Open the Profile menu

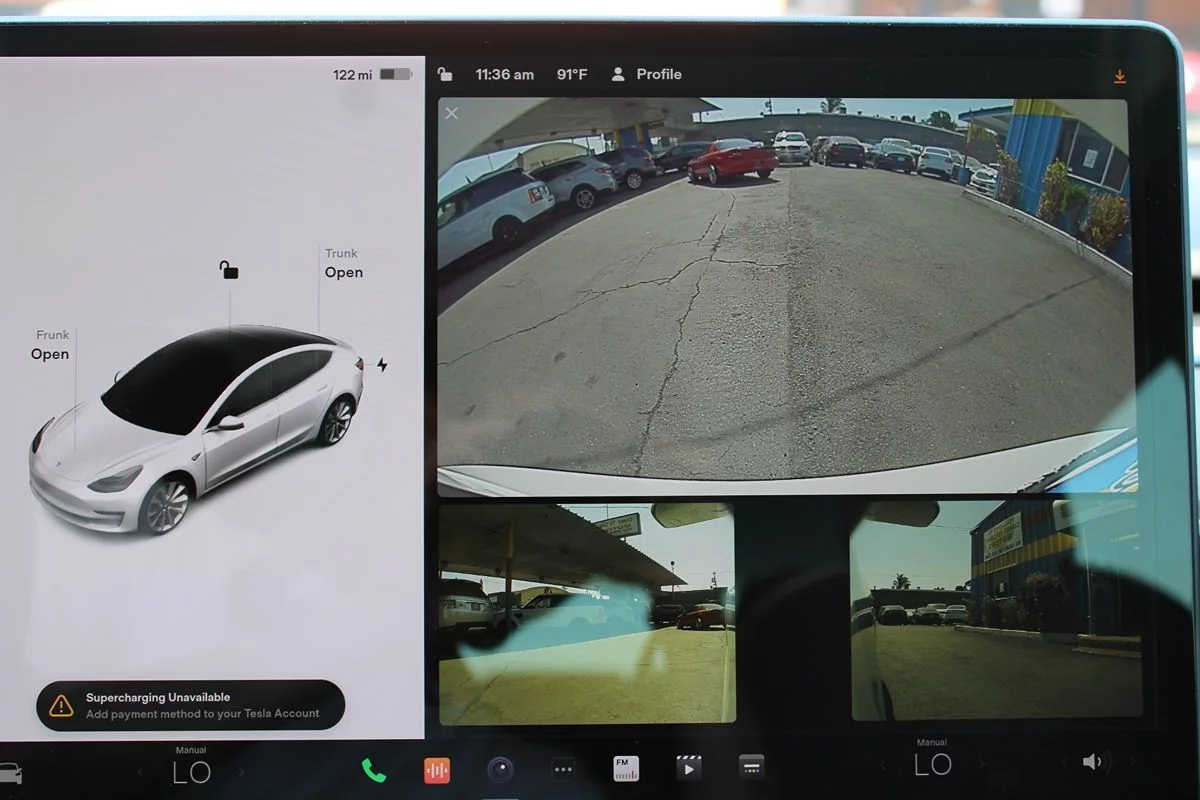(646, 74)
